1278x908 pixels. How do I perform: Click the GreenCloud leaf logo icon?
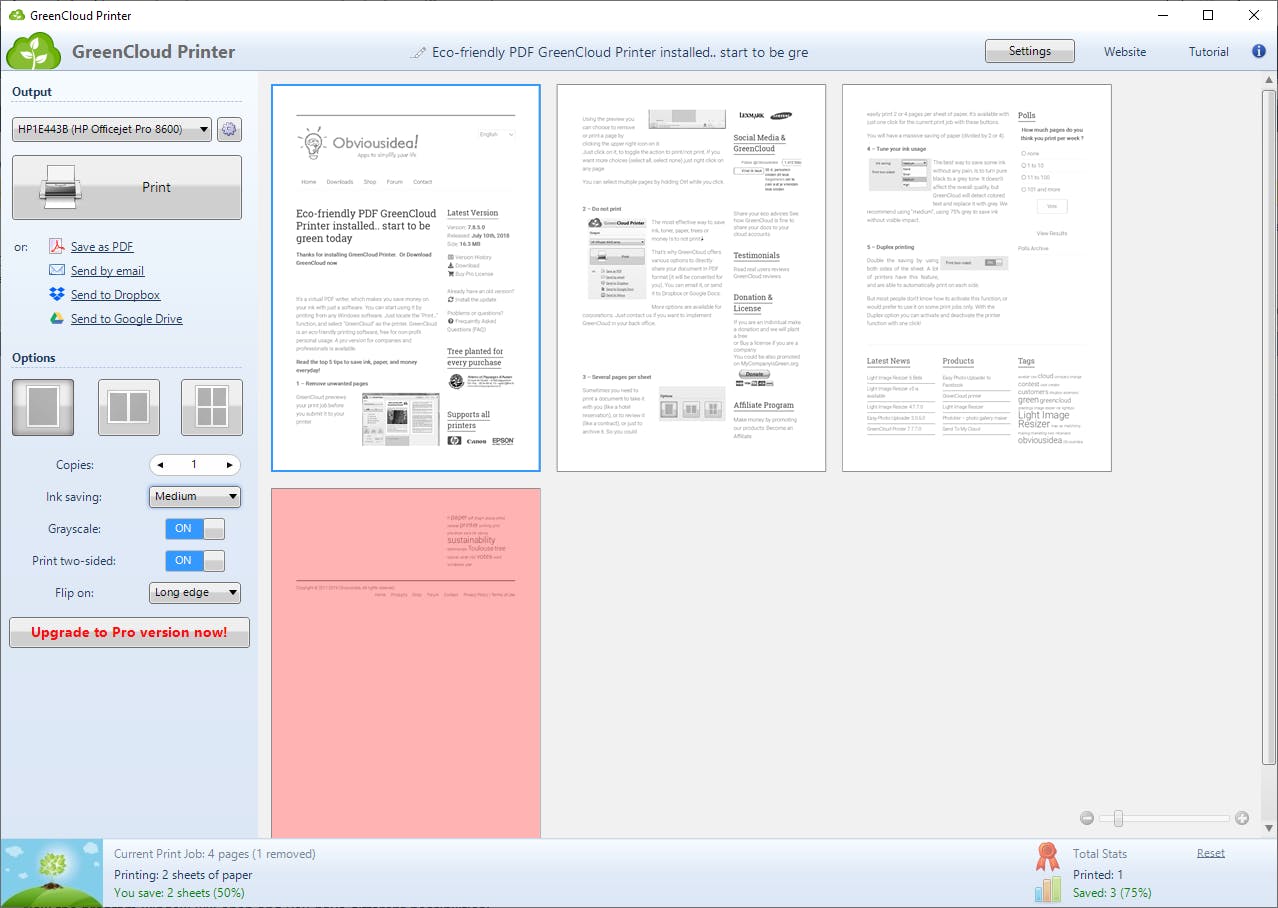coord(33,51)
